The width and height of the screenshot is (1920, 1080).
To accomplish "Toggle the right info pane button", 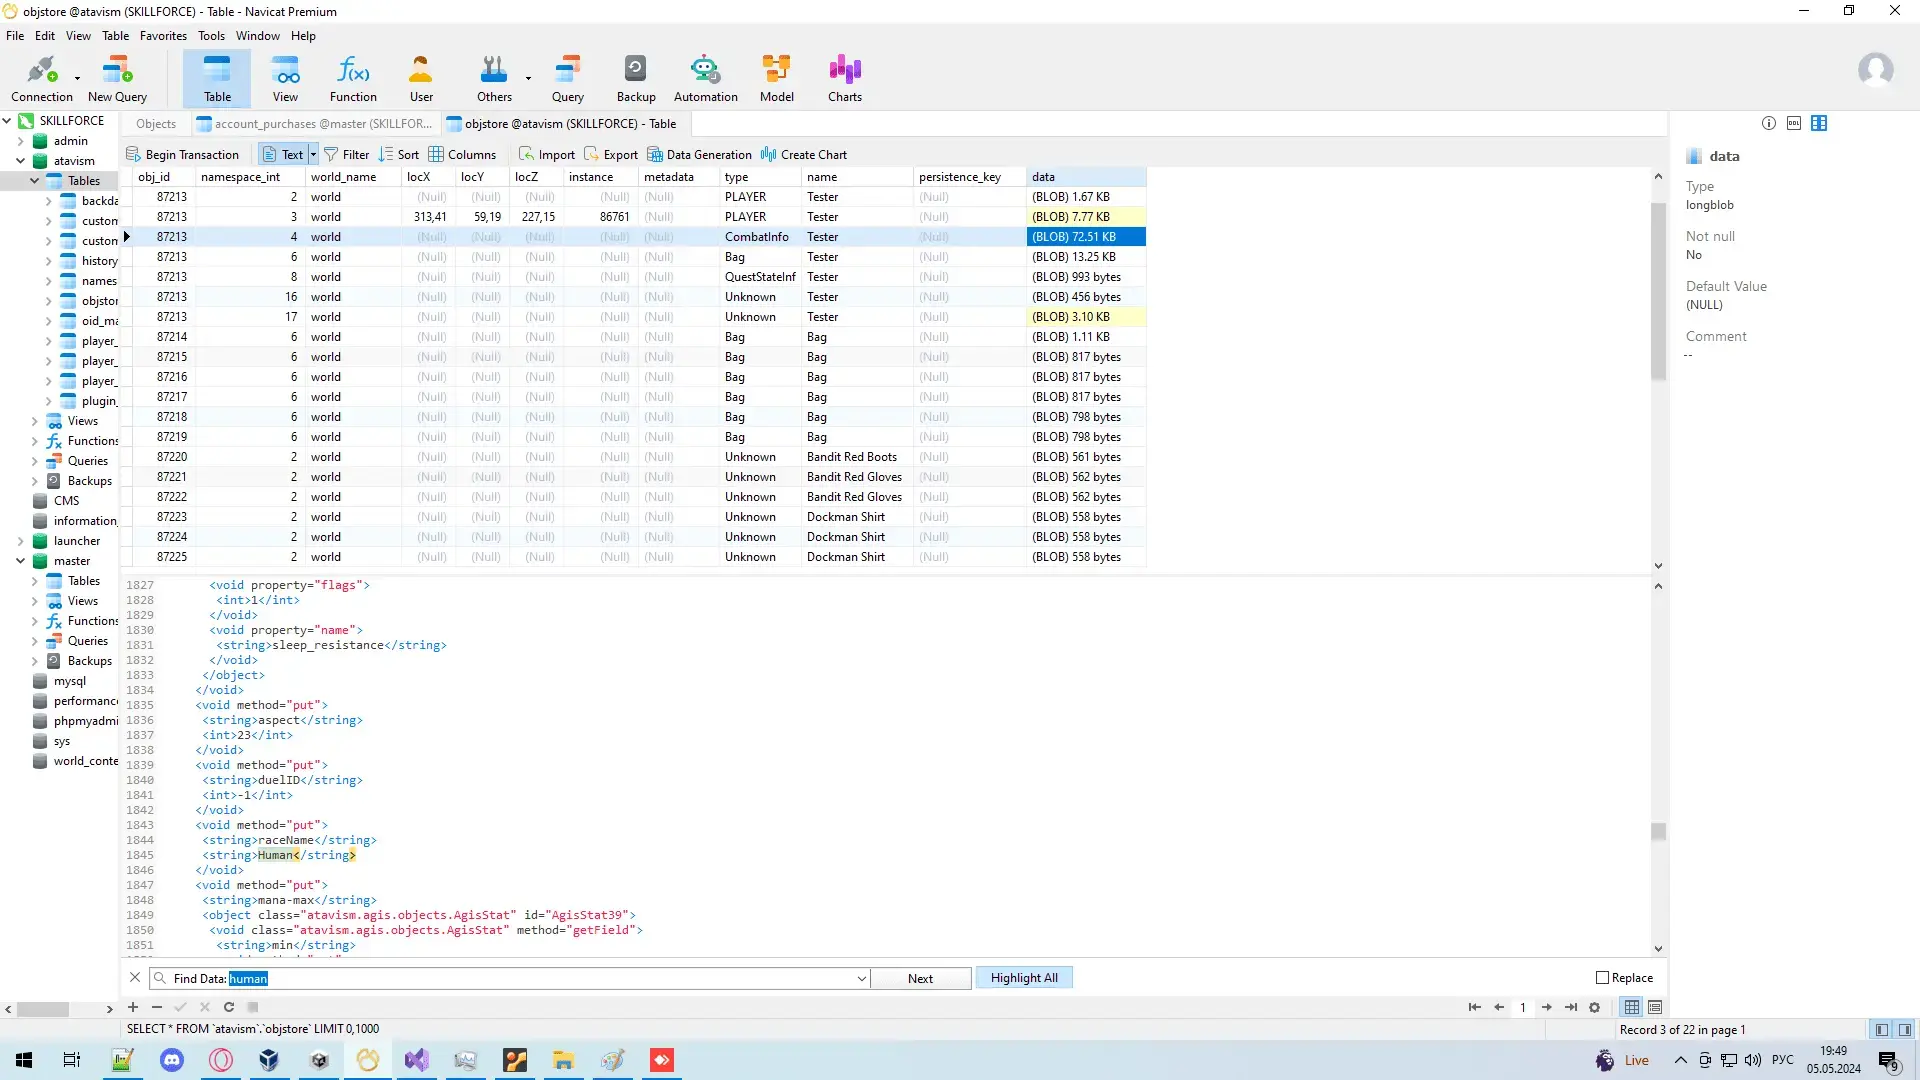I will tap(1905, 1029).
